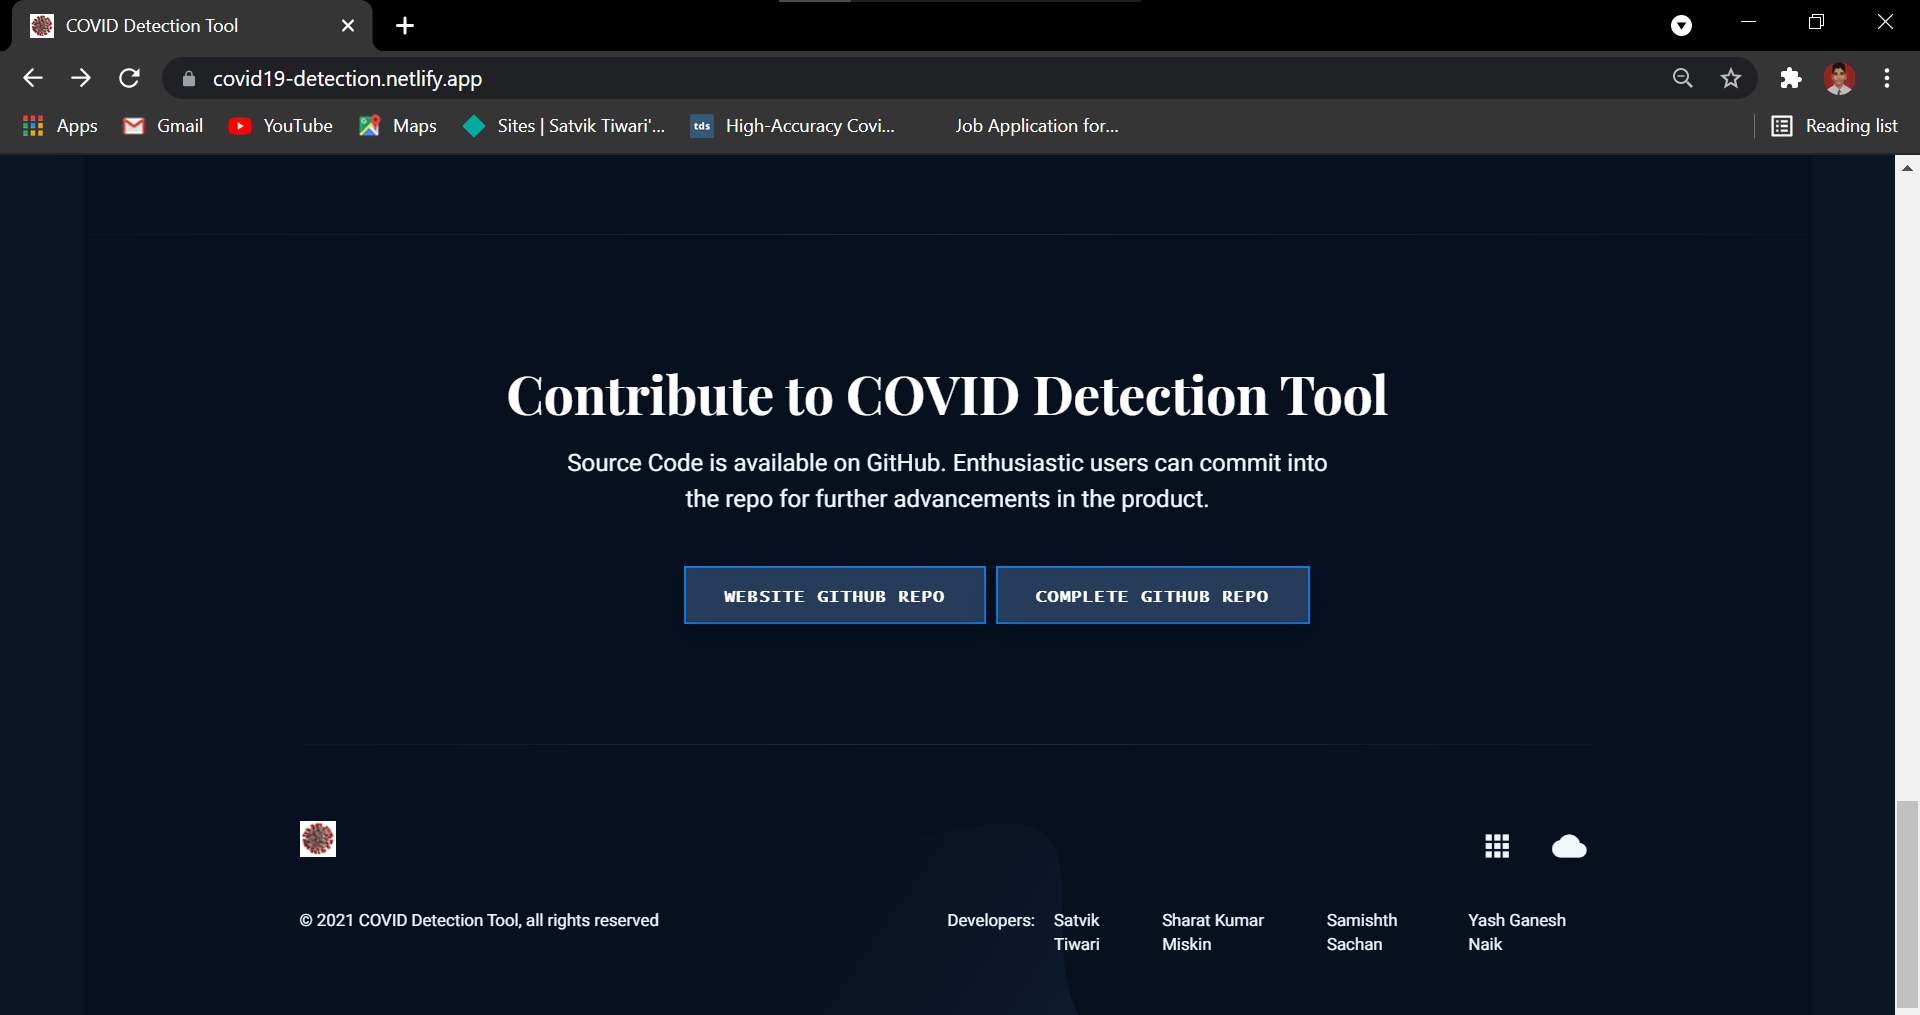The height and width of the screenshot is (1015, 1920).
Task: Click the zoom magnifier icon in address bar
Action: point(1683,78)
